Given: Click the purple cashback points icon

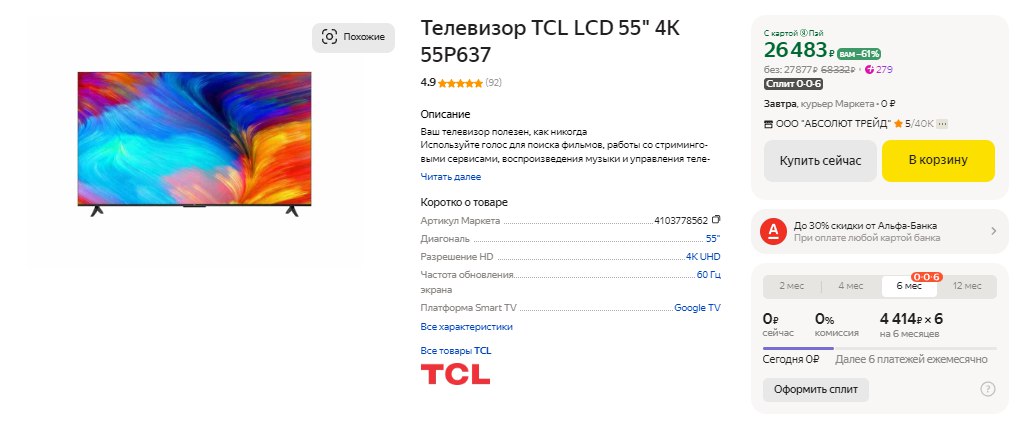Looking at the screenshot, I should (x=870, y=69).
